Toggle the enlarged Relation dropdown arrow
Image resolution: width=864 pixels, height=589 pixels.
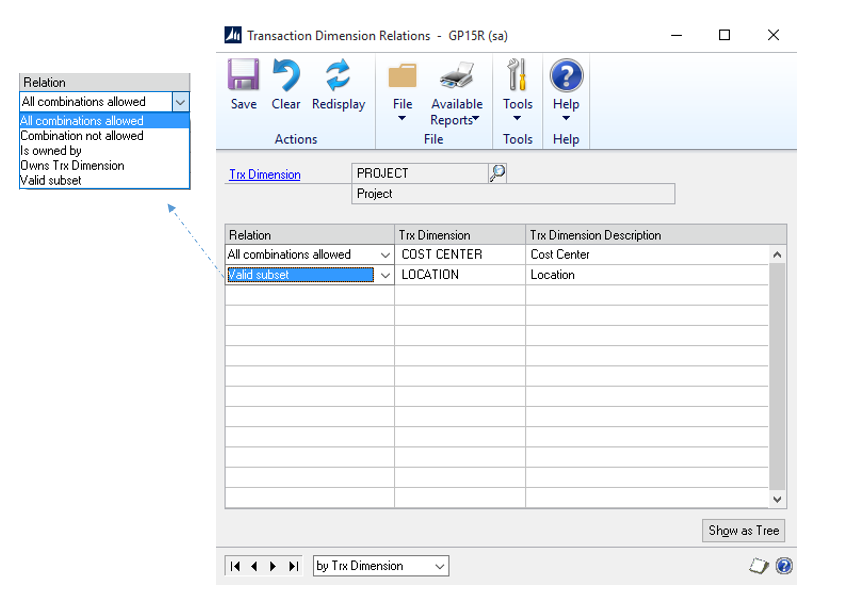click(x=180, y=102)
